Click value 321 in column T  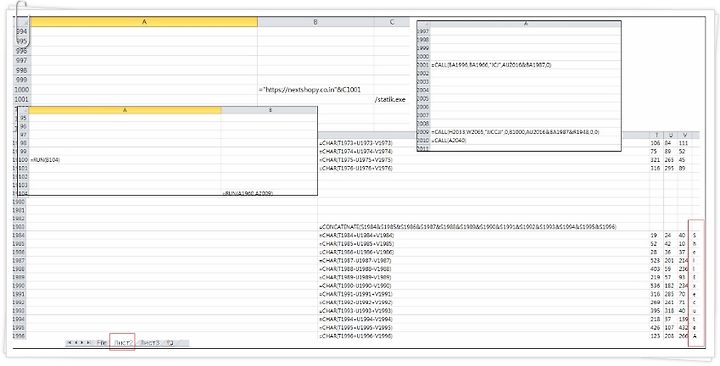pos(656,160)
